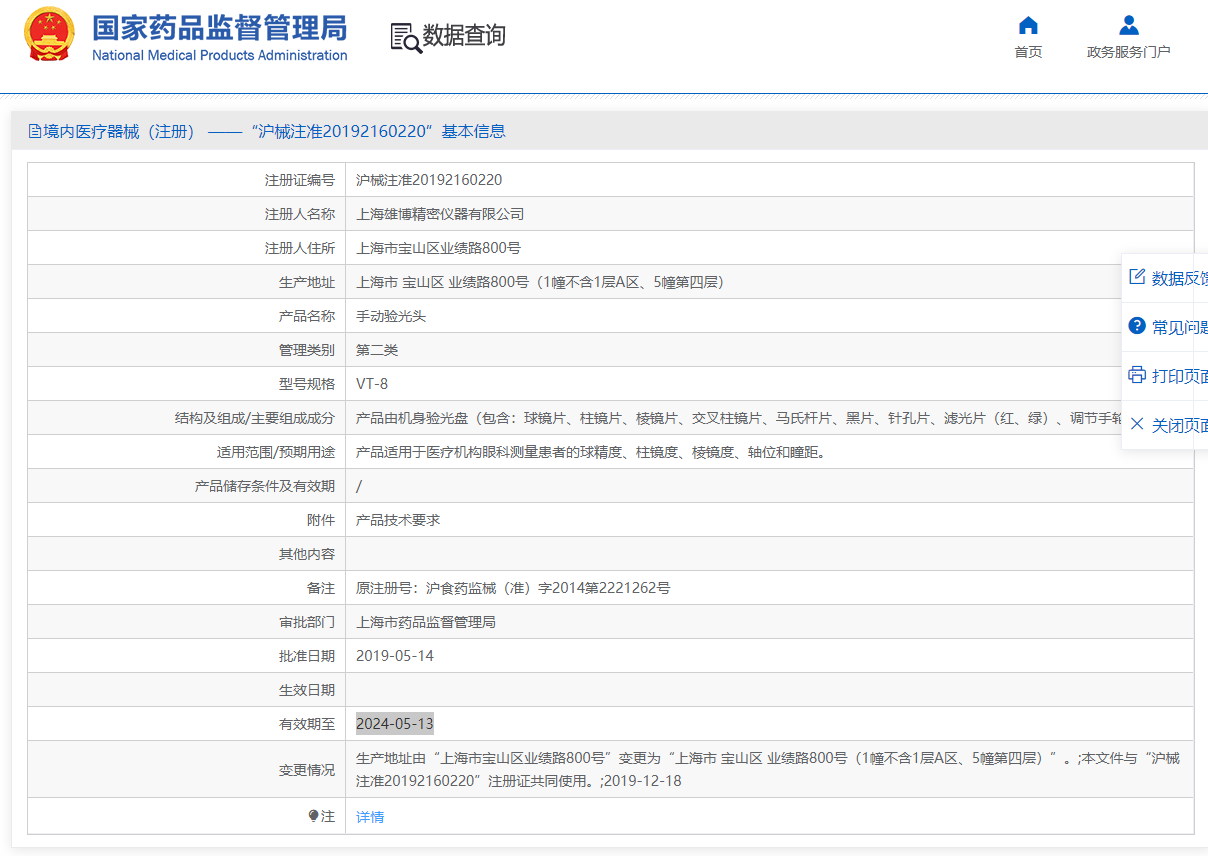
Task: Click National Medical Products Administration English subtitle
Action: (x=220, y=55)
